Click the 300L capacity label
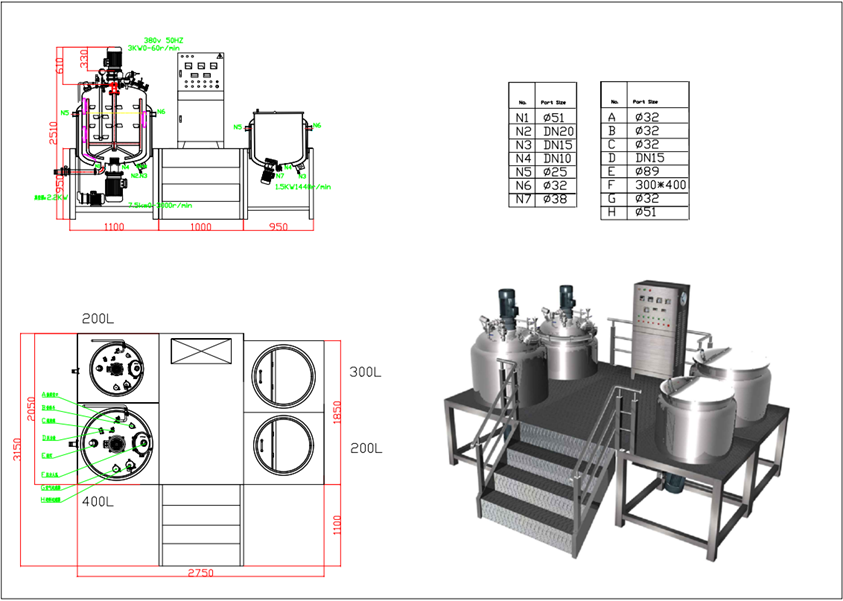 (364, 372)
